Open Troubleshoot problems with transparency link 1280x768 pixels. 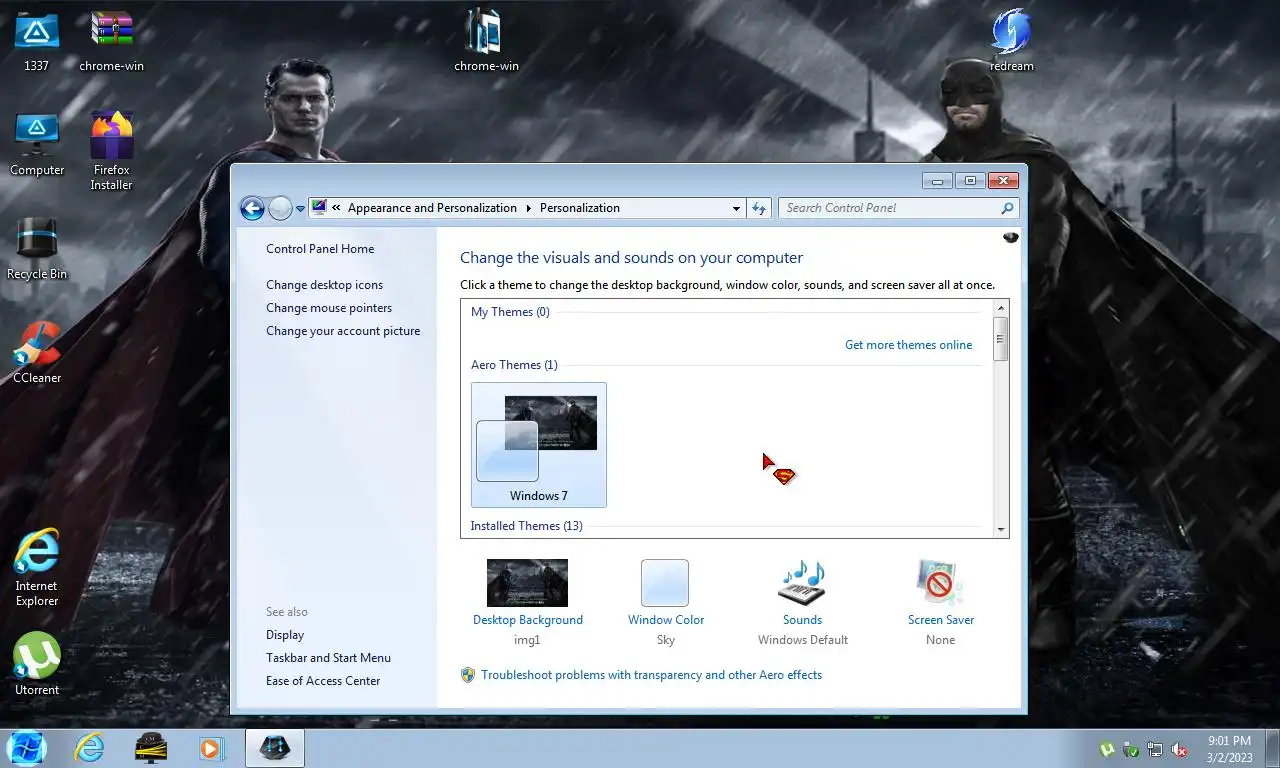(651, 675)
